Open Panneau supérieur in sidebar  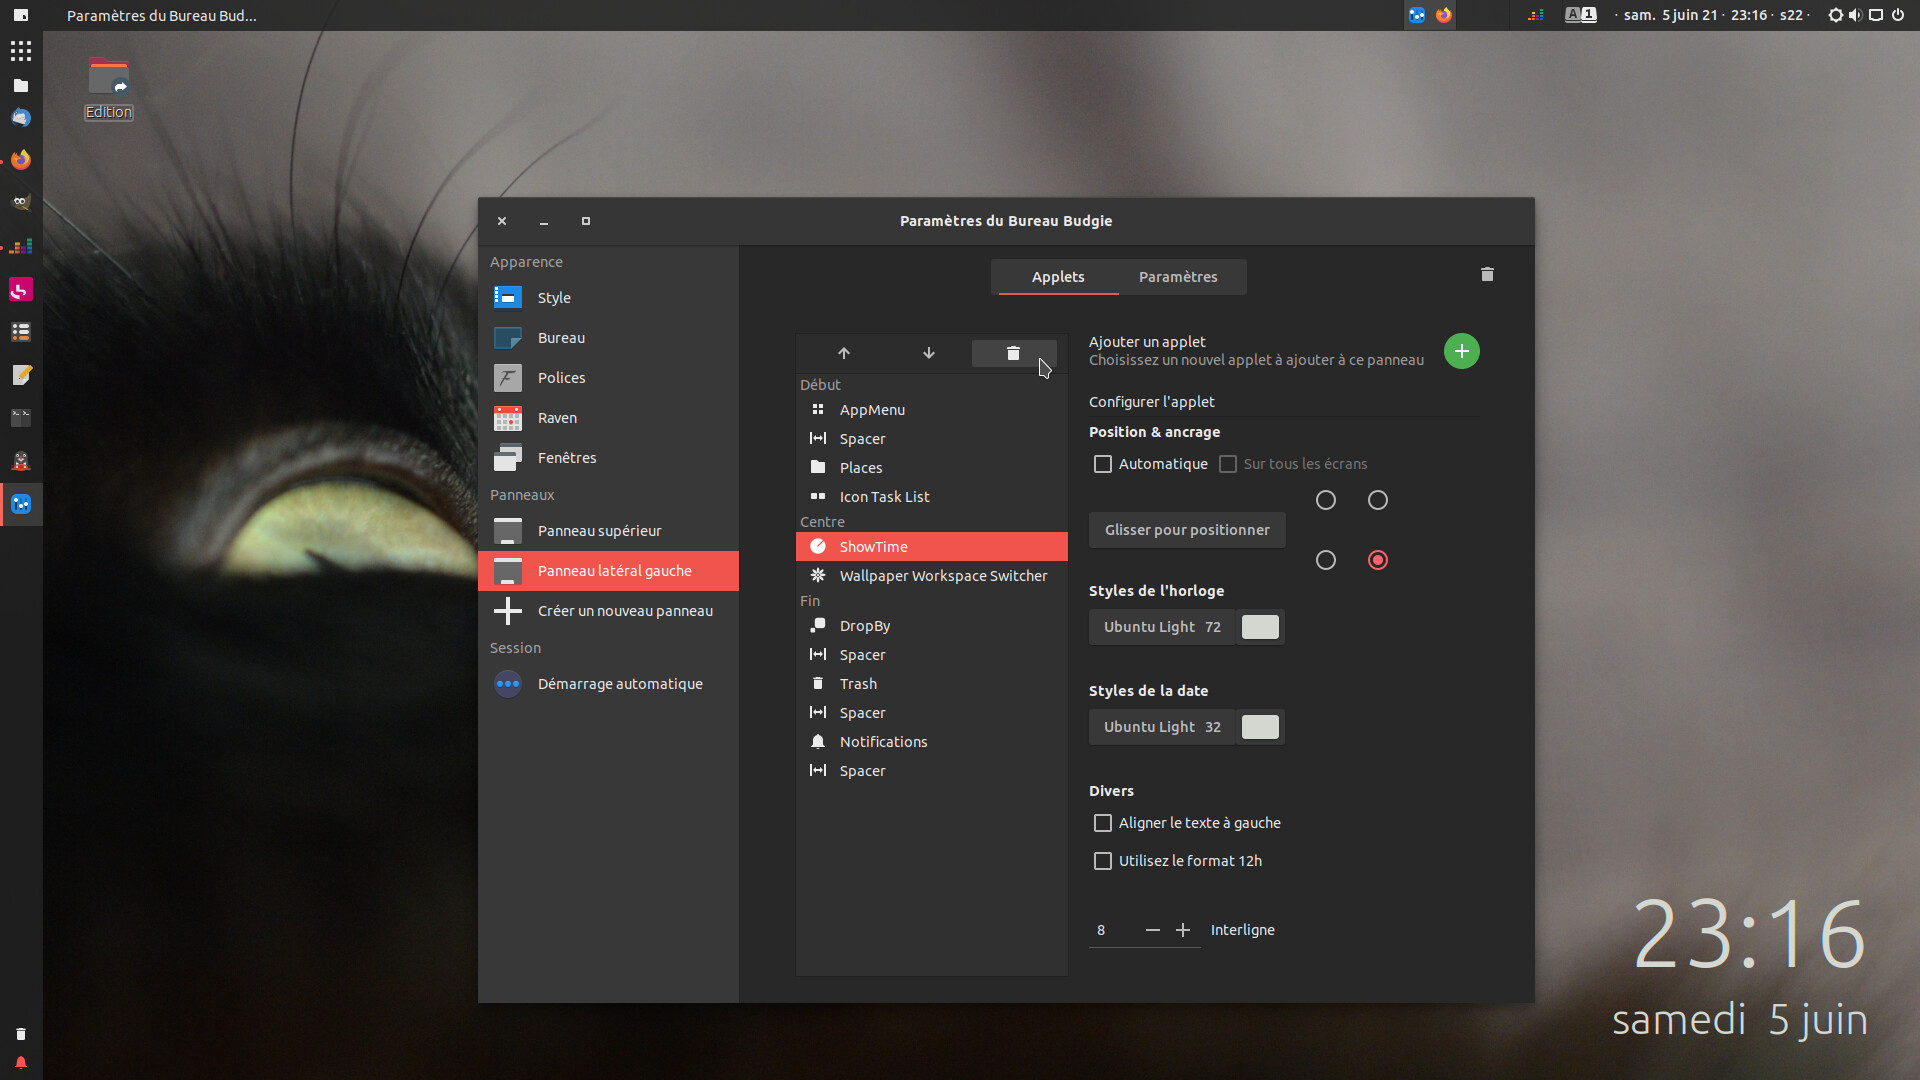(x=599, y=531)
